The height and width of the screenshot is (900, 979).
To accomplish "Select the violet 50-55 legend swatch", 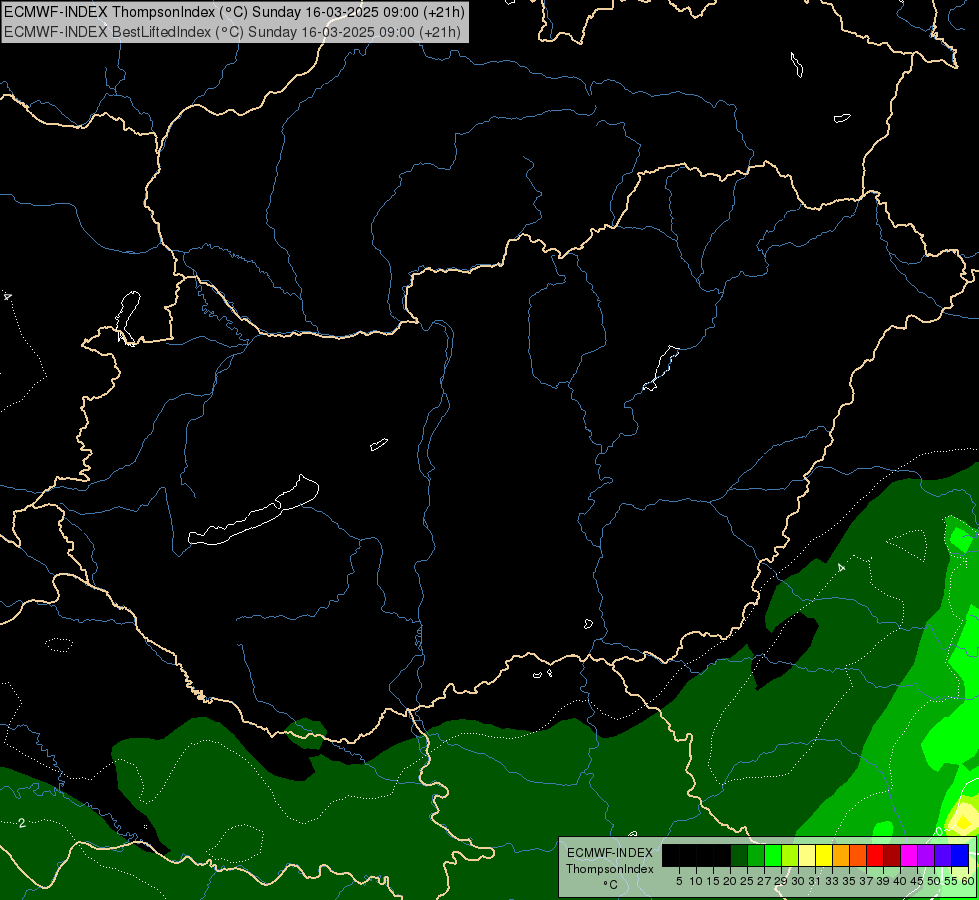I will pos(943,855).
